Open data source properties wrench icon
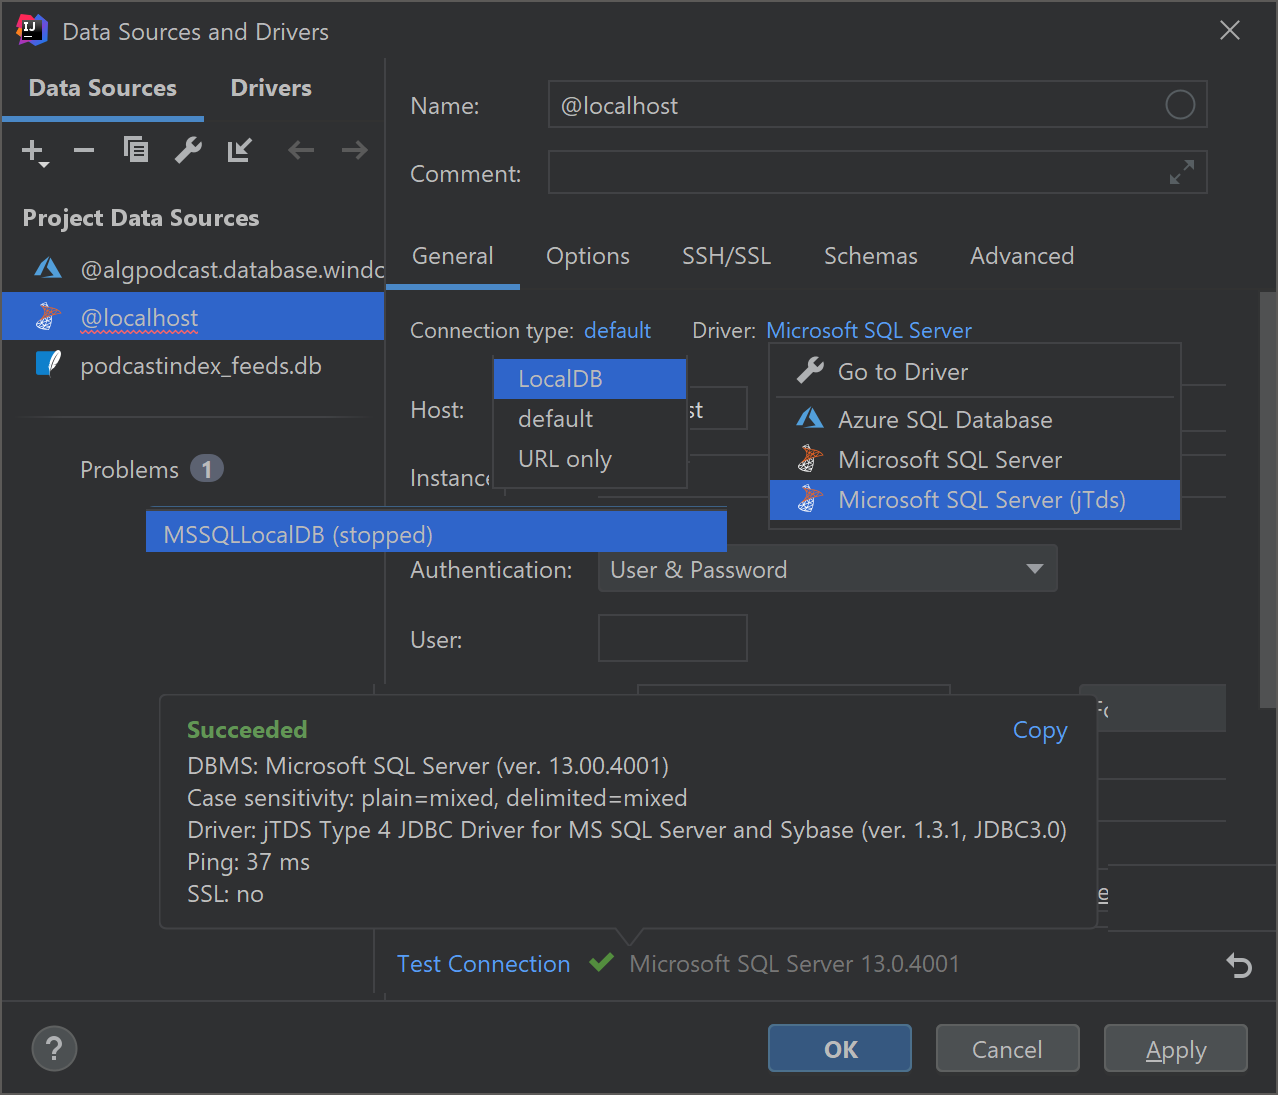This screenshot has width=1278, height=1095. click(188, 150)
